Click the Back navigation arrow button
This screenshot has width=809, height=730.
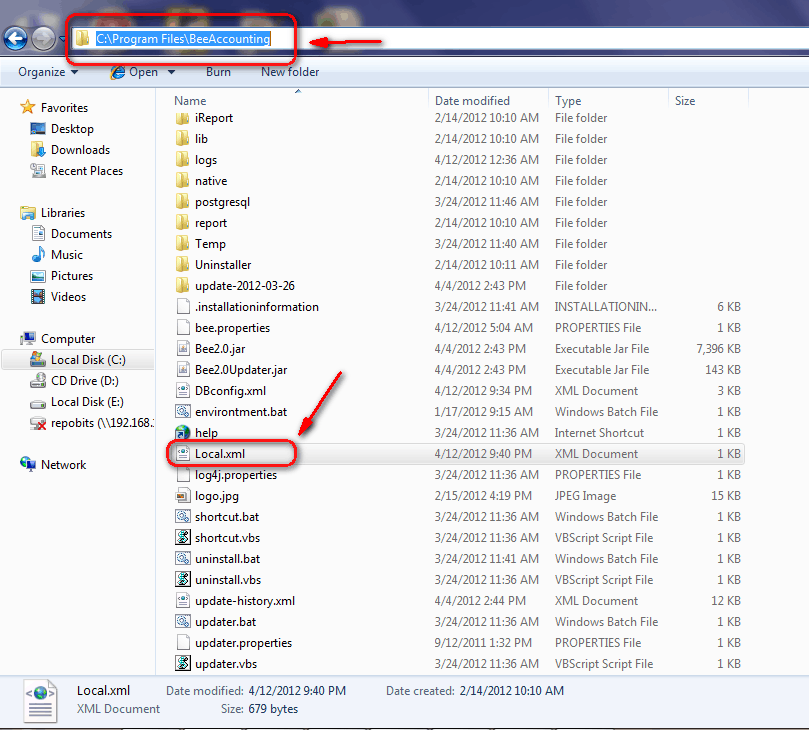point(15,39)
